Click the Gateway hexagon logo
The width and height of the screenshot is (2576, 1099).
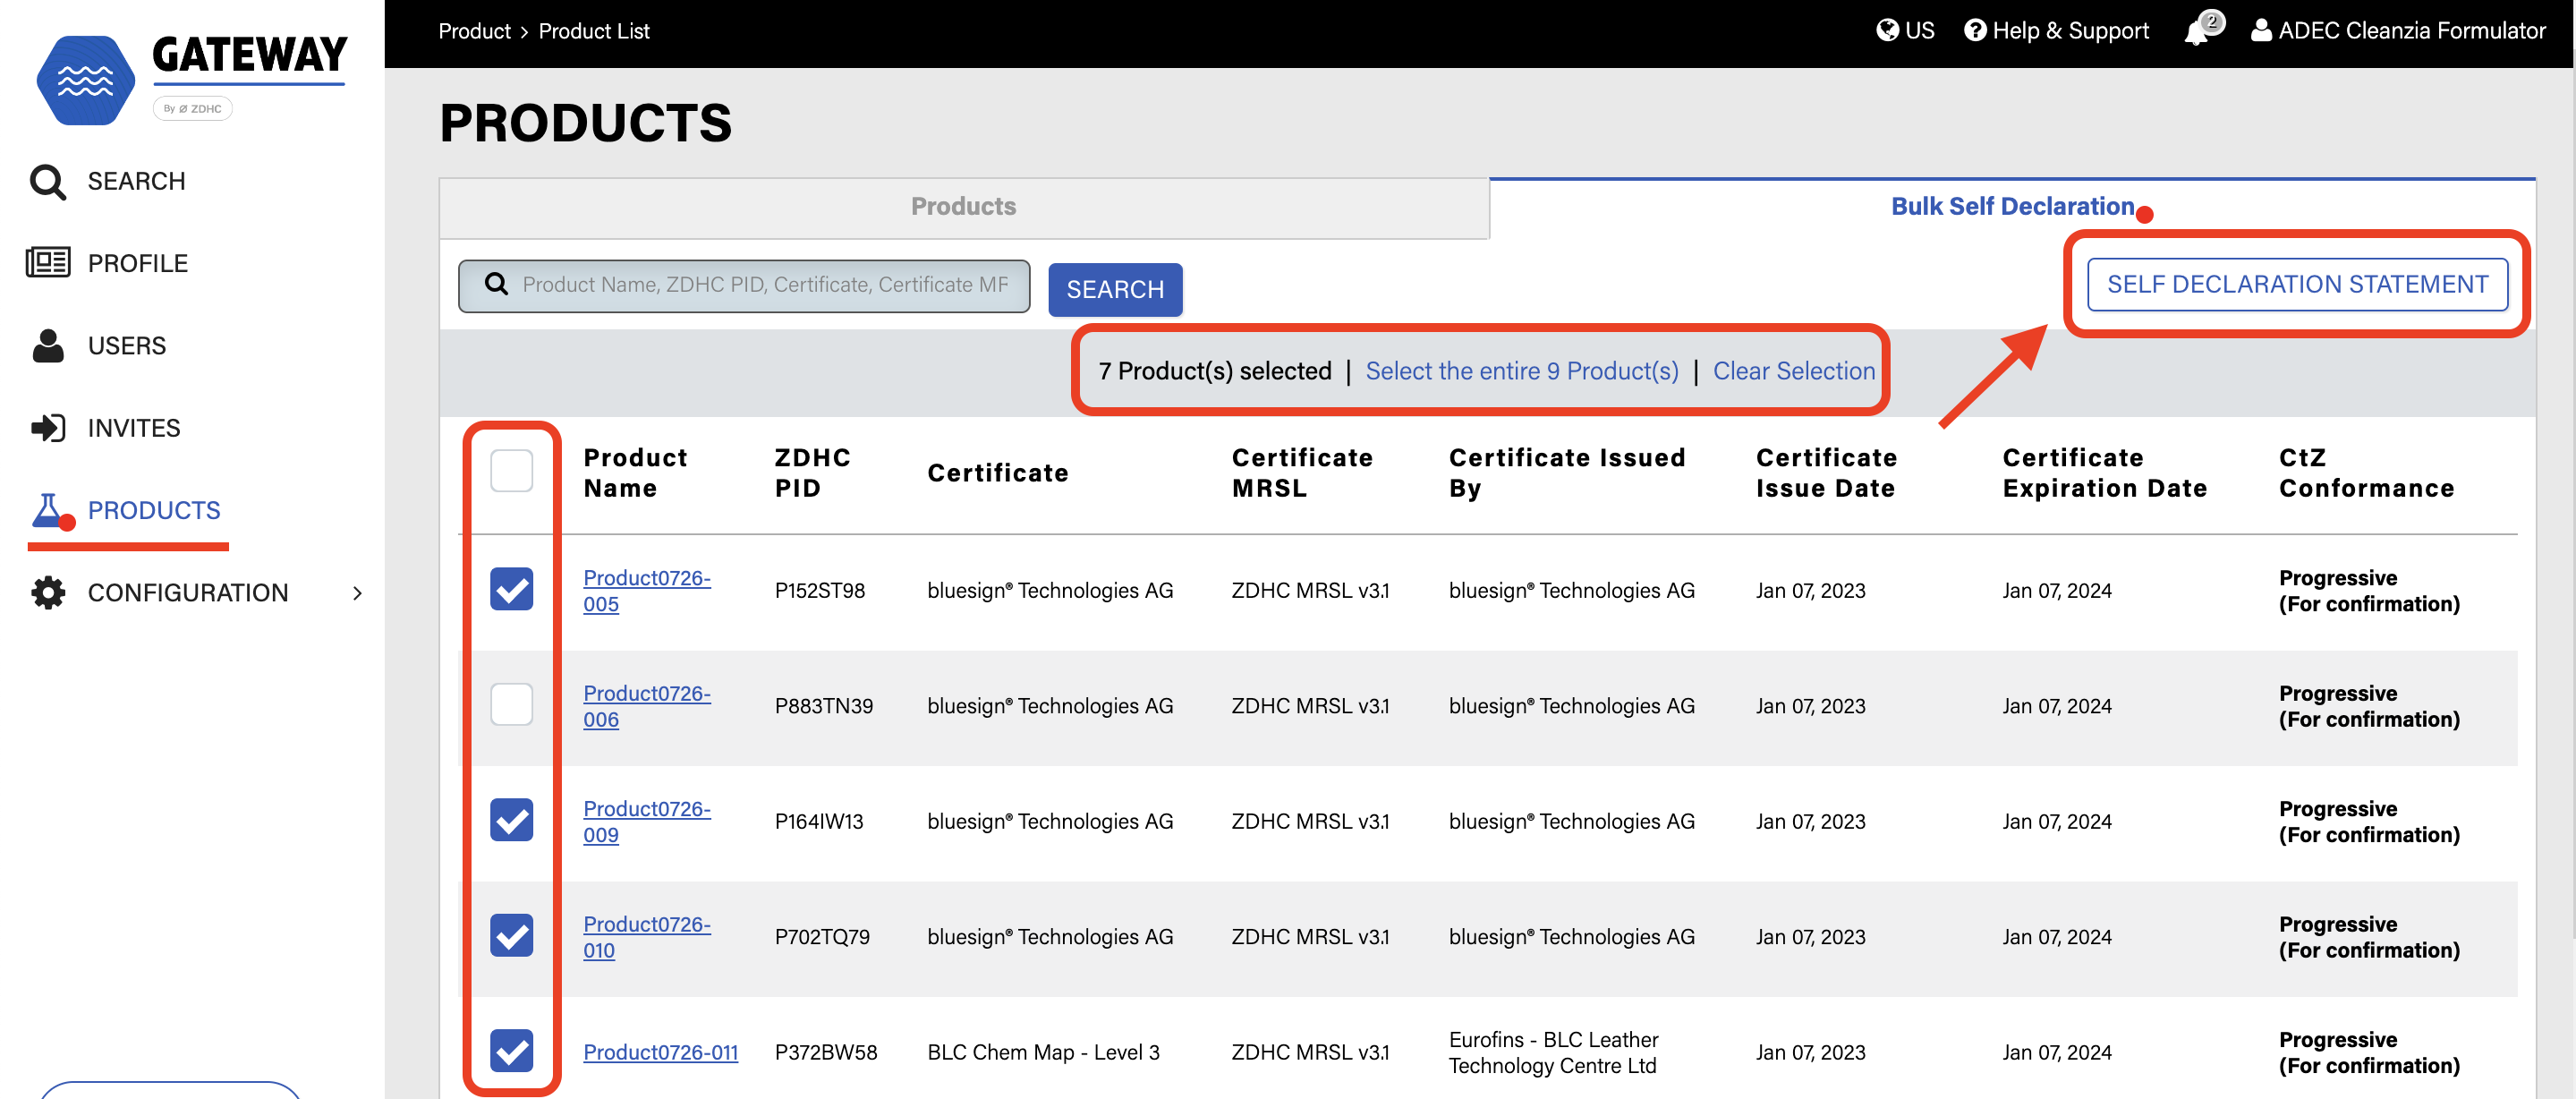(x=85, y=80)
